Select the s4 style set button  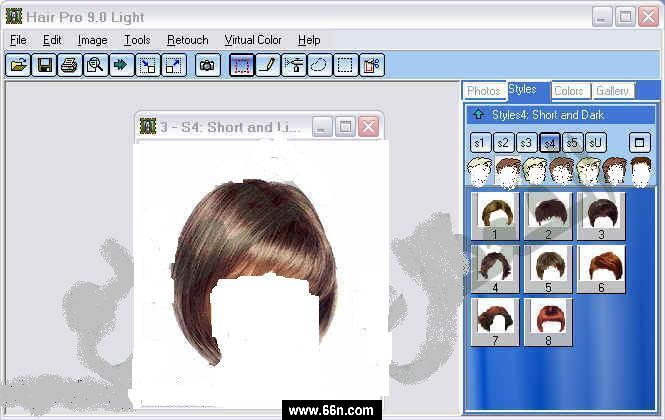tap(550, 143)
